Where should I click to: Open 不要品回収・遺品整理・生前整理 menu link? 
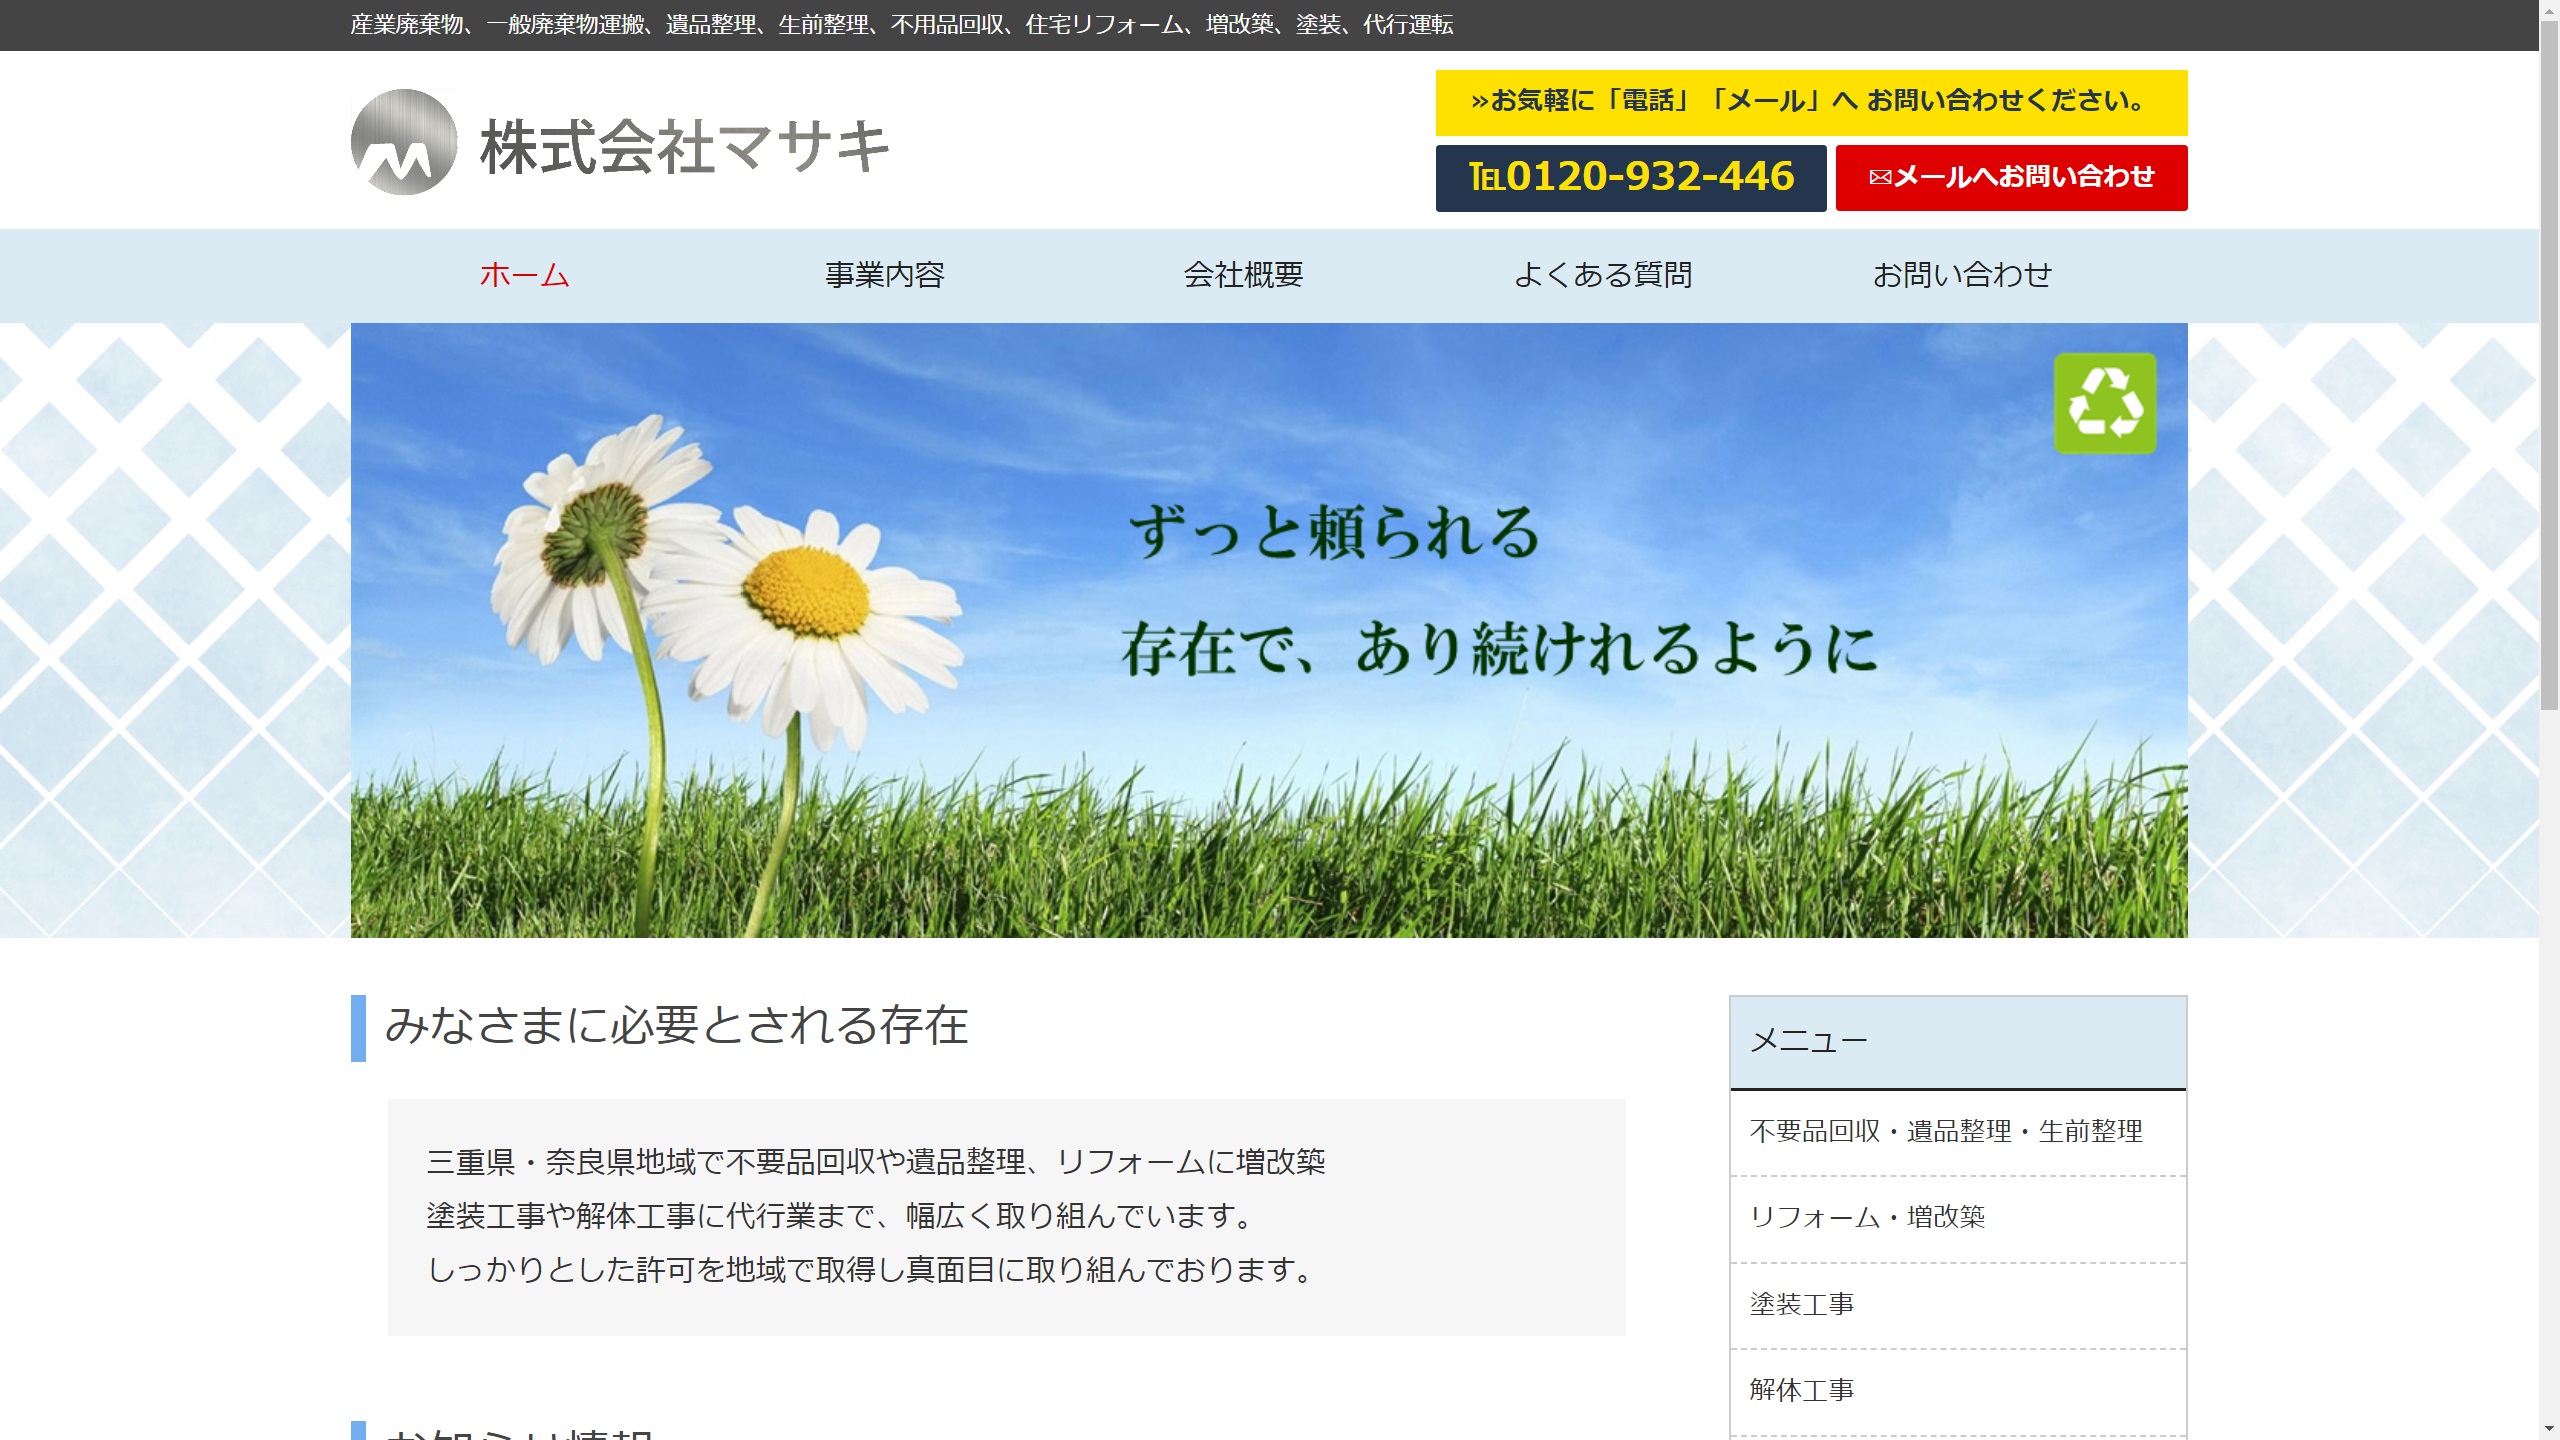coord(1945,1131)
